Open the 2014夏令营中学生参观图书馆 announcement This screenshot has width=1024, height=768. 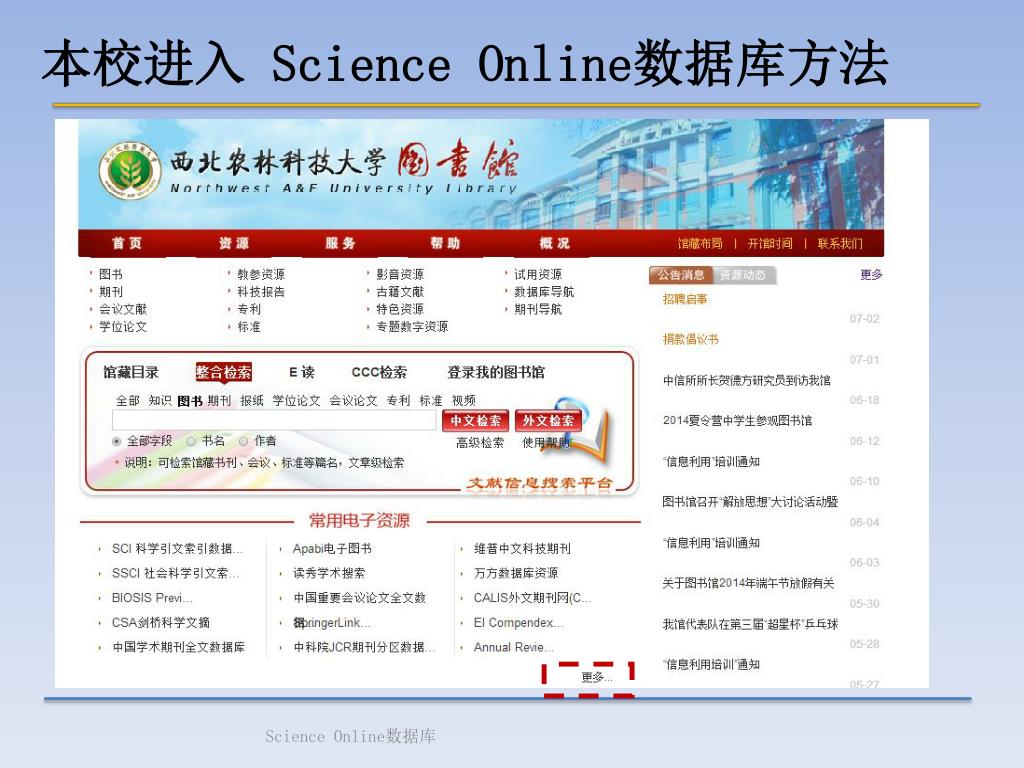click(x=737, y=421)
